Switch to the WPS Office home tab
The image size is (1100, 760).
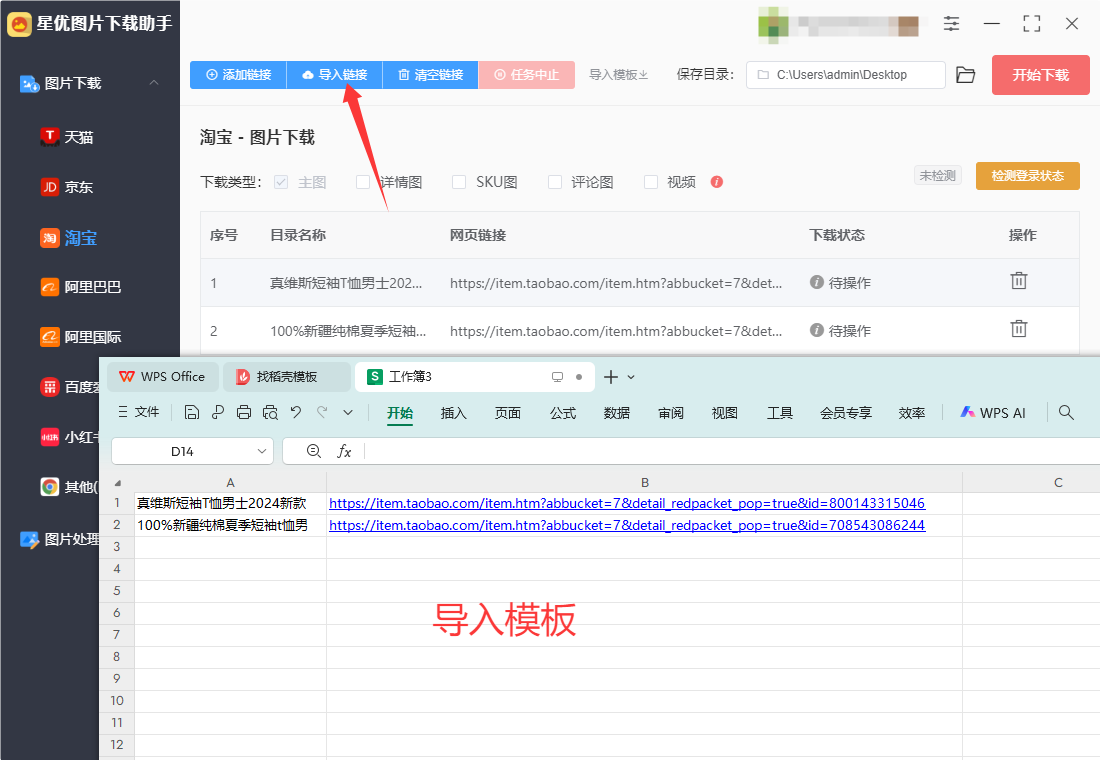pyautogui.click(x=163, y=377)
